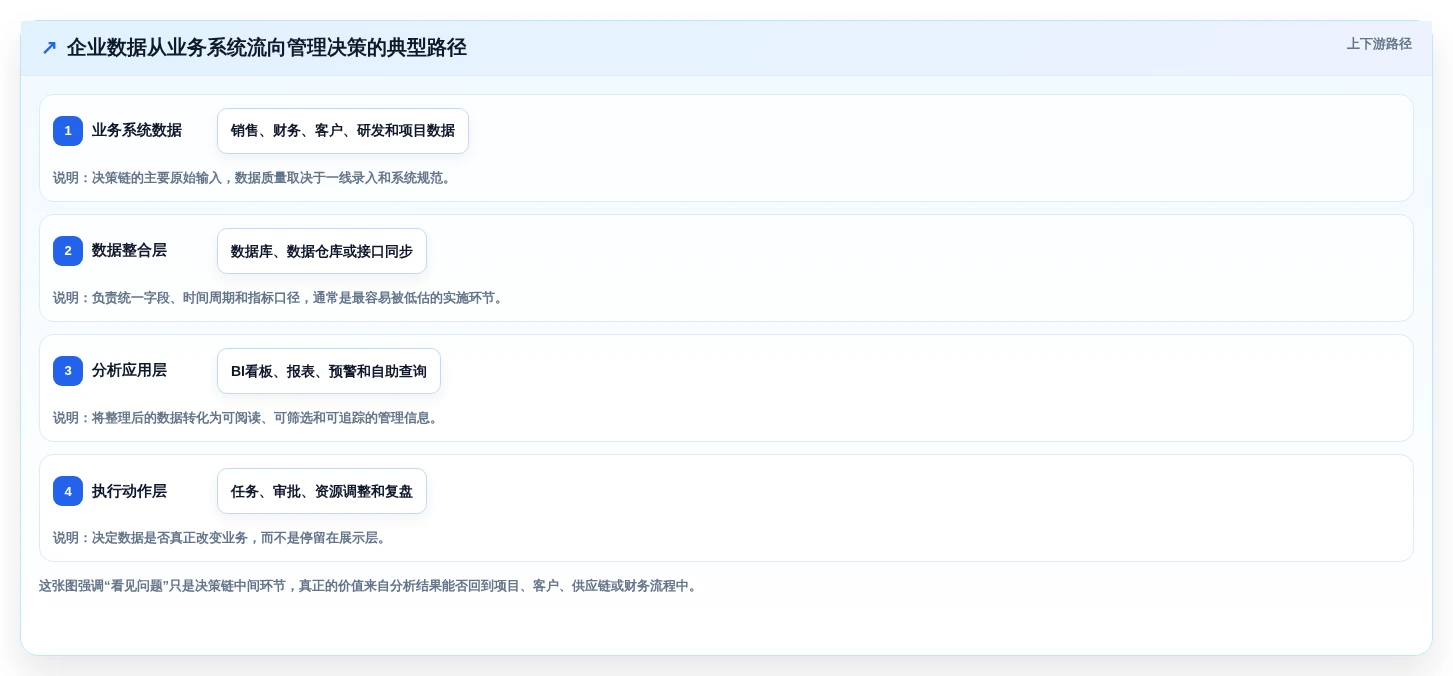Viewport: 1453px width, 676px height.
Task: Select the 分析应用层 step label
Action: coord(129,370)
